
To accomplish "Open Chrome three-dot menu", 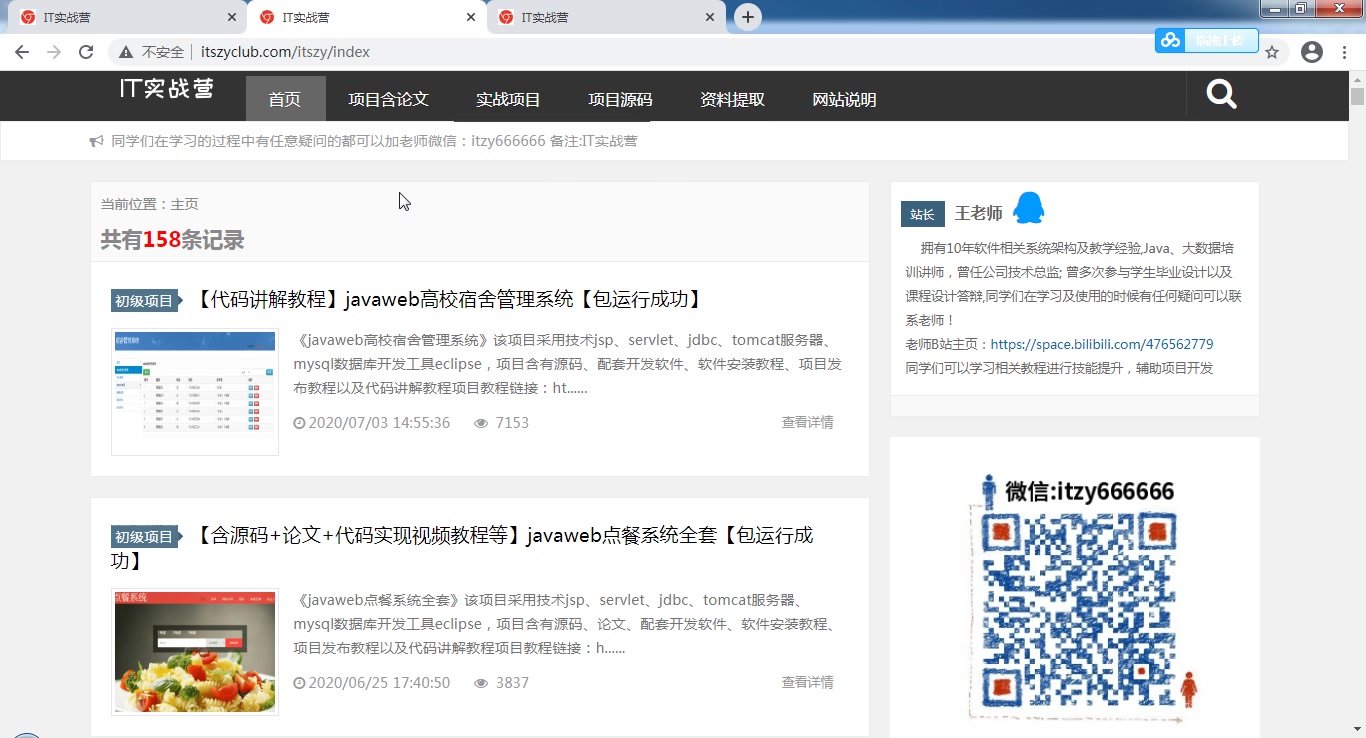I will click(x=1346, y=52).
